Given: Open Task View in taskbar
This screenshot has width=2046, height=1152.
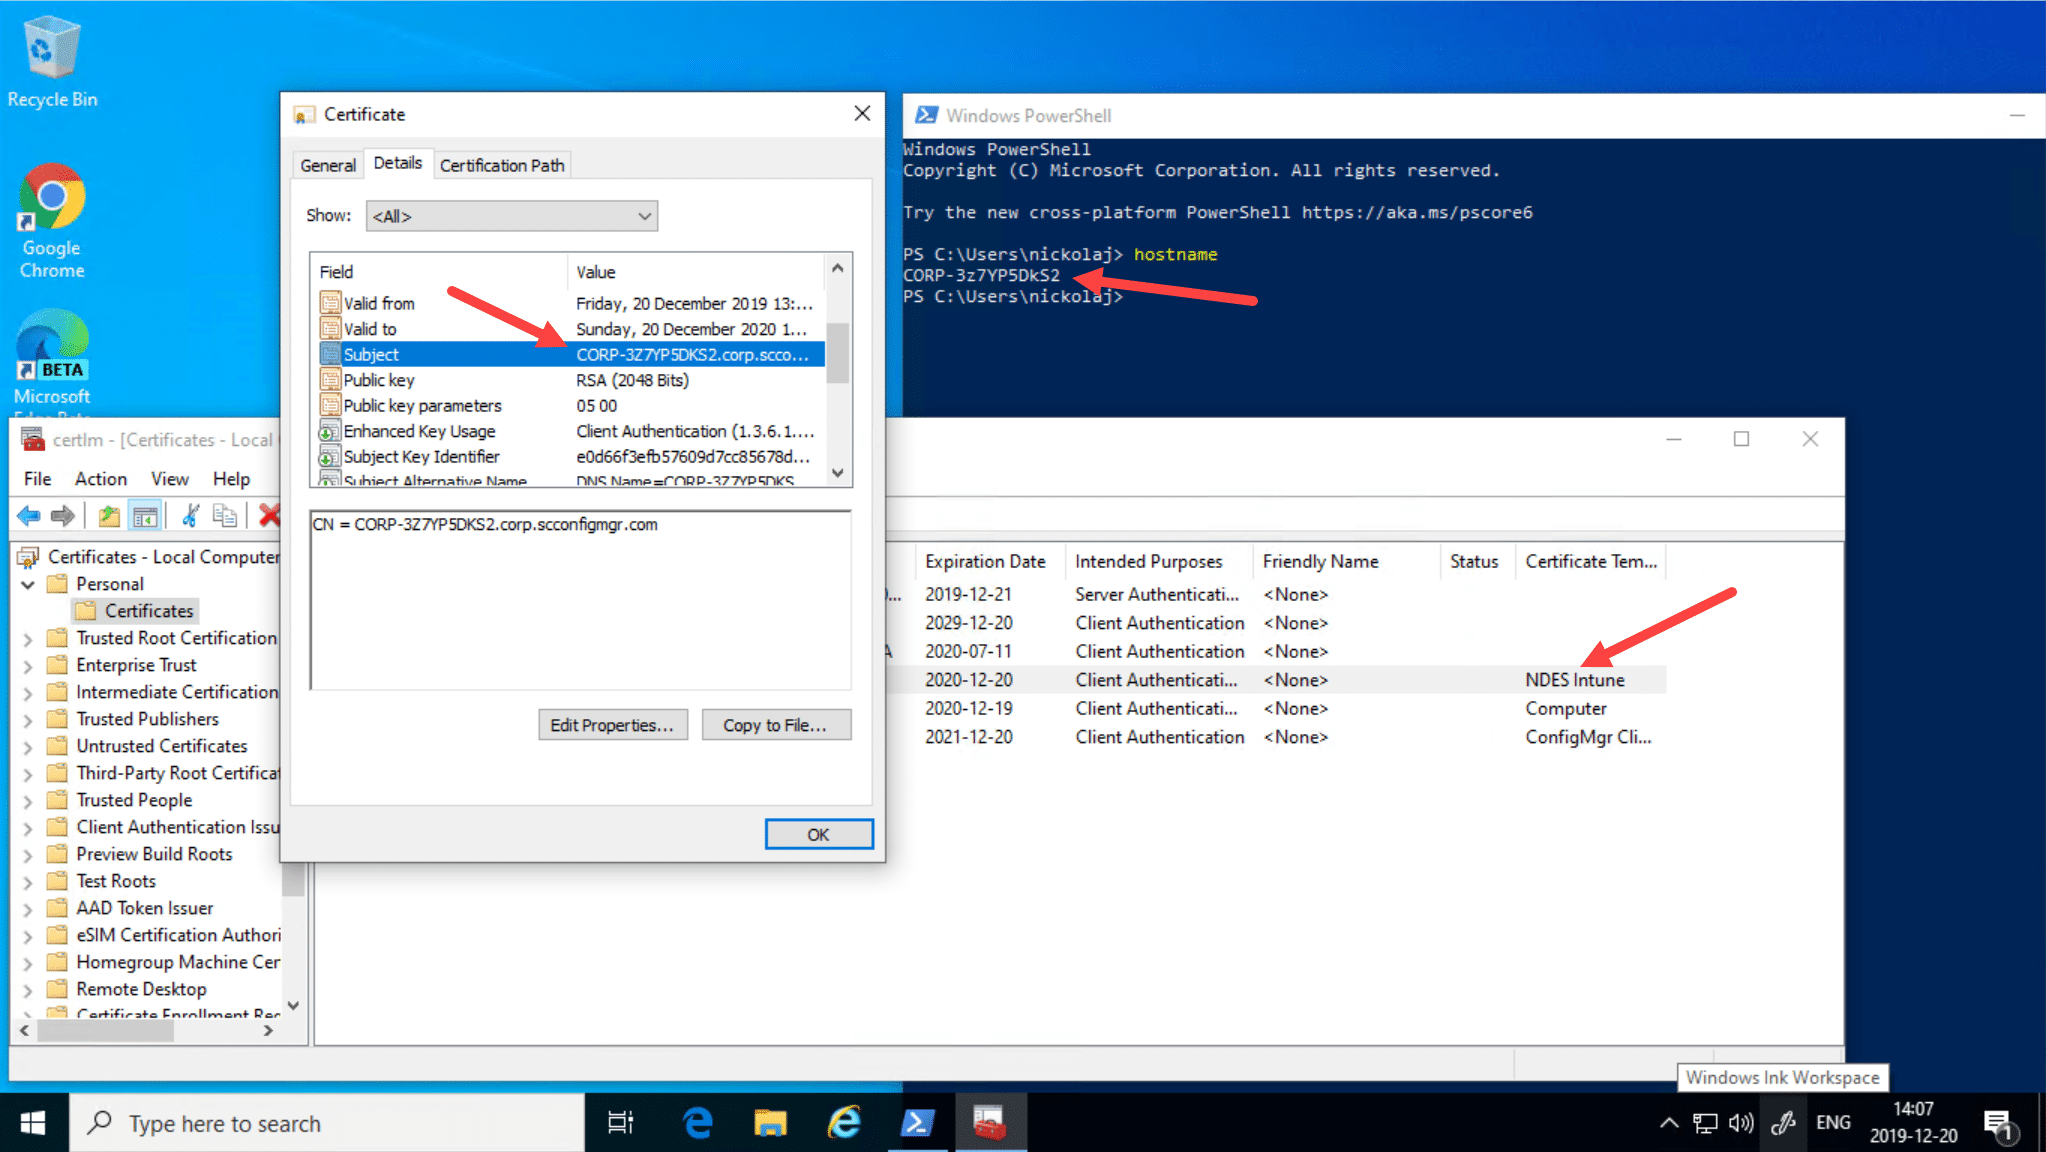Looking at the screenshot, I should (x=621, y=1123).
